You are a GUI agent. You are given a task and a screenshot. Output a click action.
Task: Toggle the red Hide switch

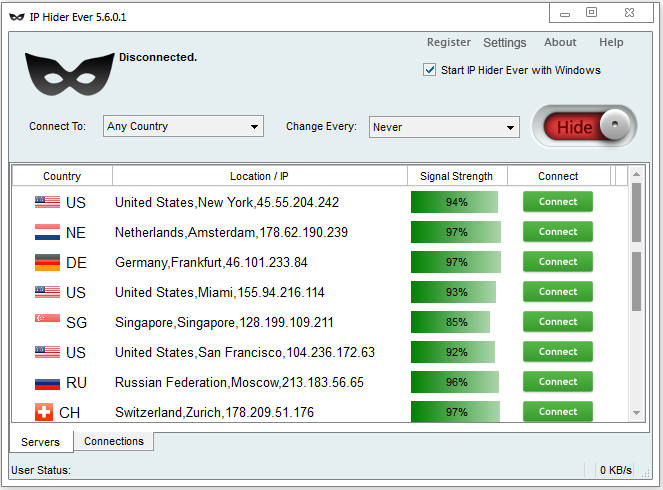click(585, 126)
